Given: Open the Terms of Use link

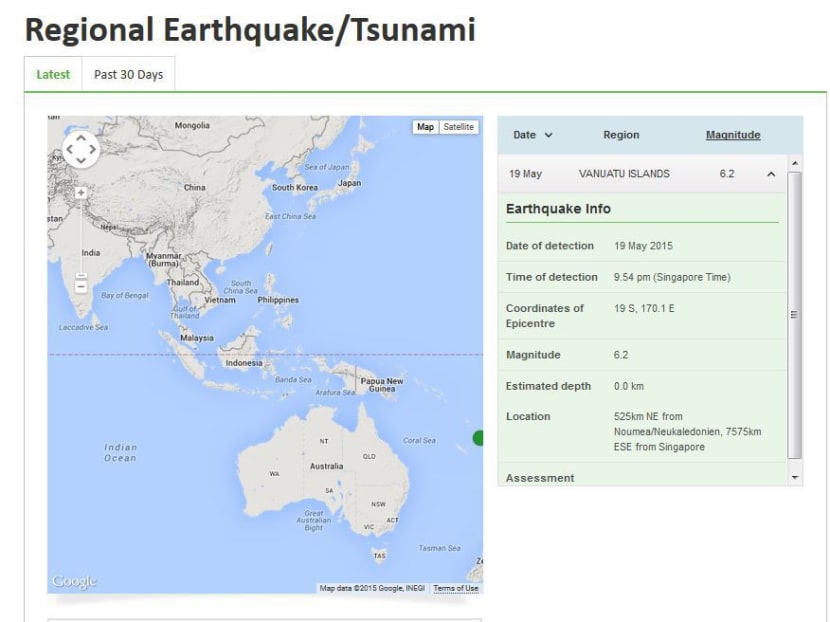Looking at the screenshot, I should [457, 588].
